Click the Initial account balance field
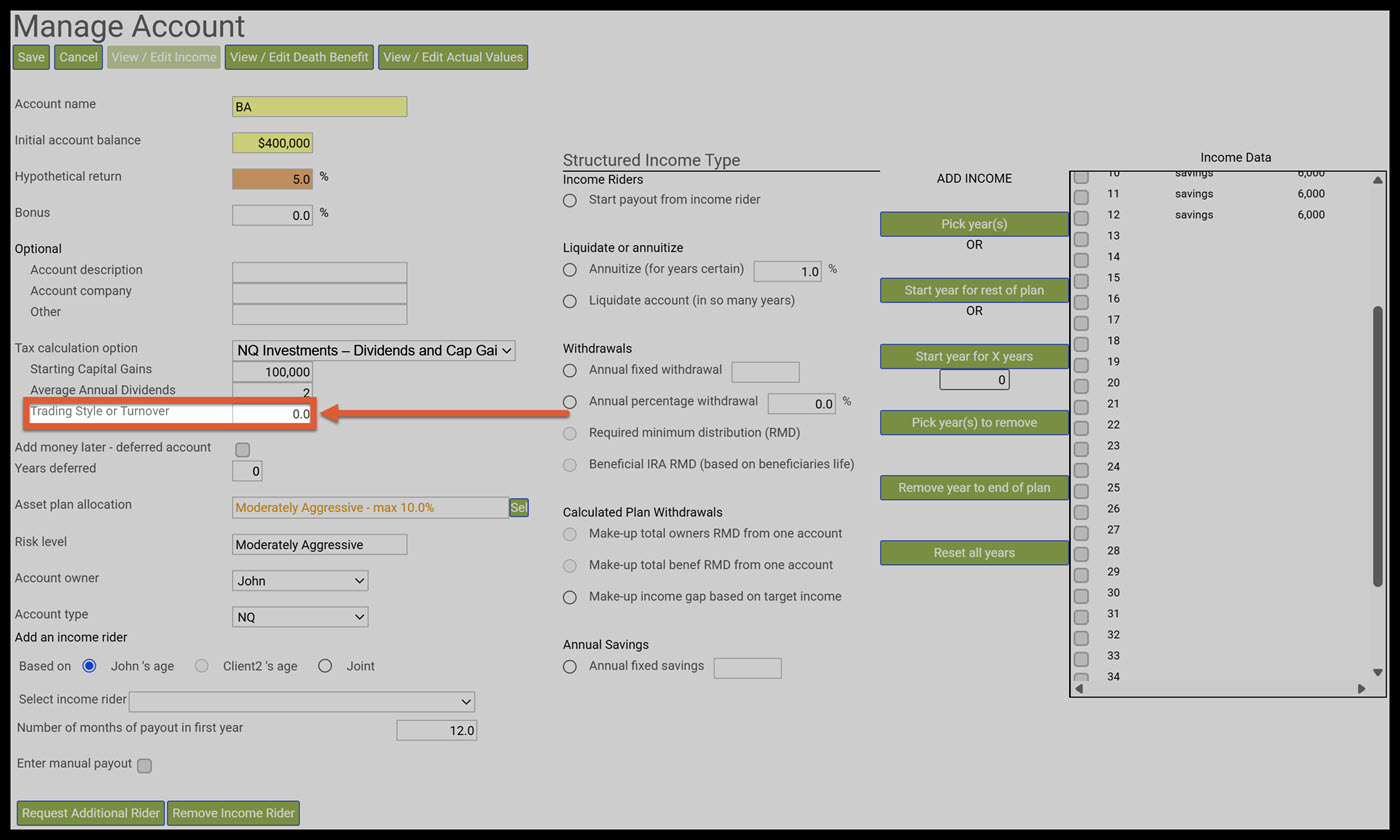1400x840 pixels. (272, 143)
